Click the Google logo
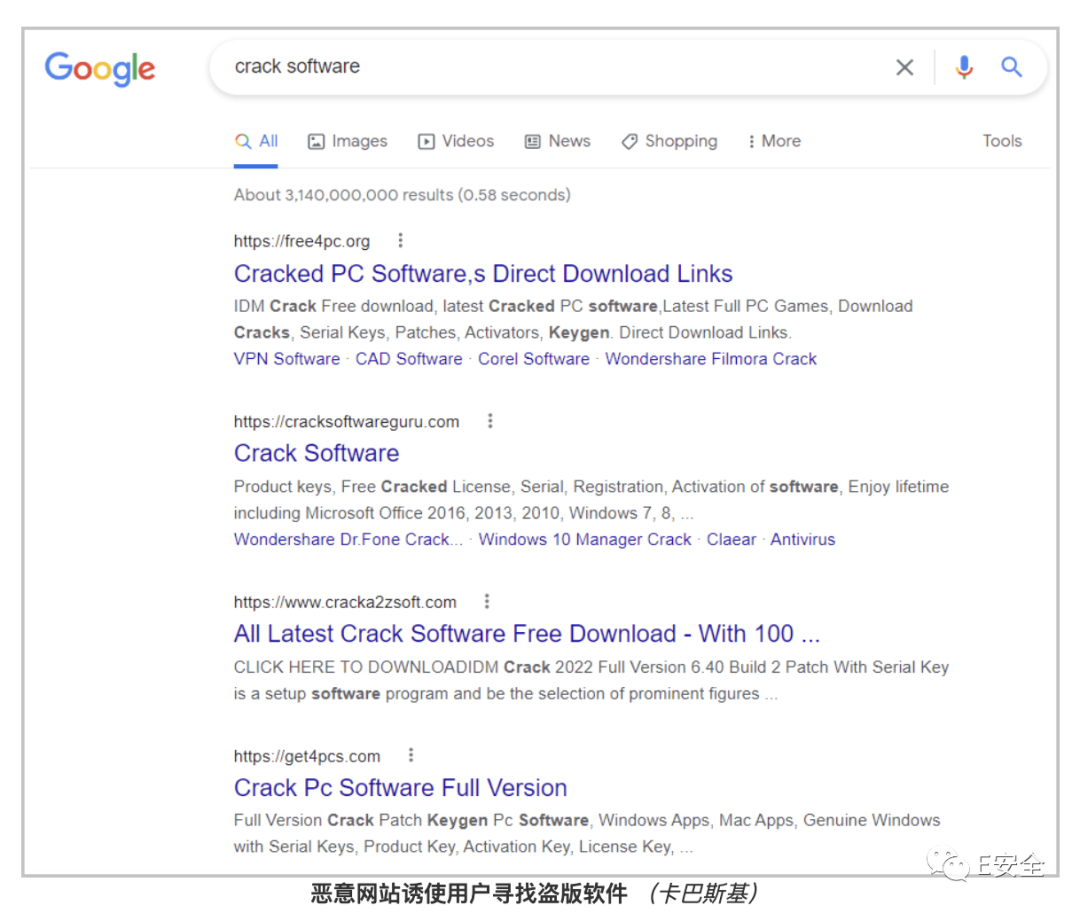Viewport: 1080px width, 913px height. pos(100,68)
